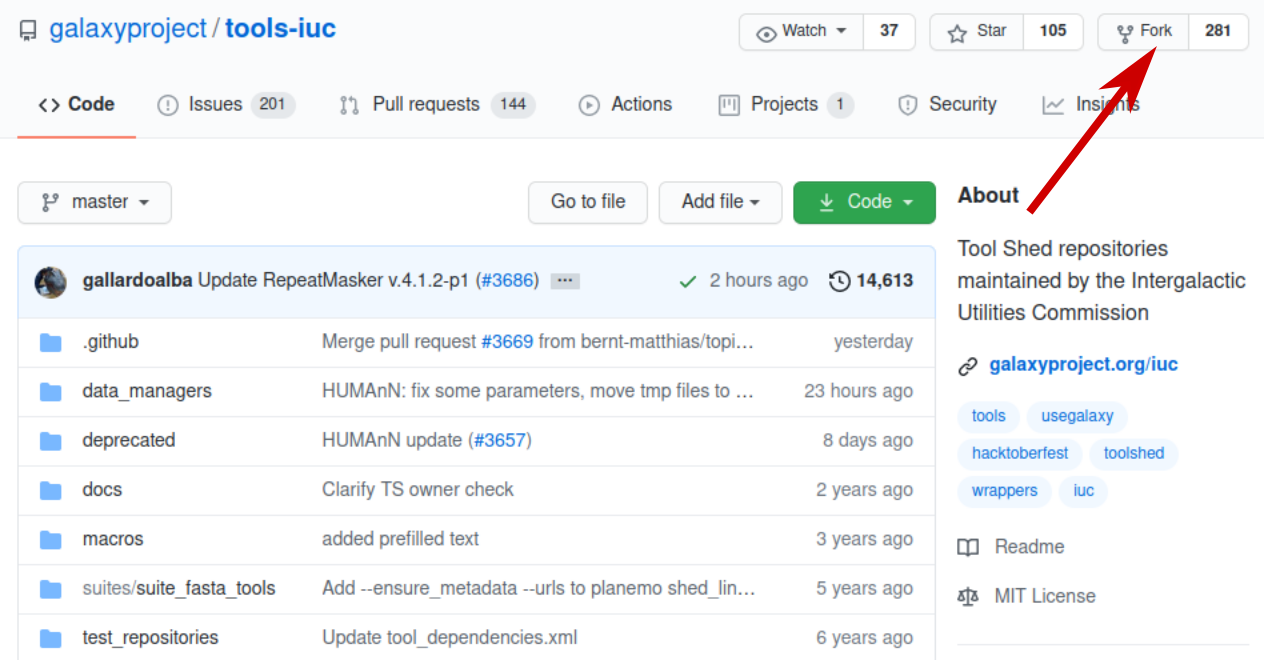1264x660 pixels.
Task: Open the data_managers folder
Action: pos(147,391)
